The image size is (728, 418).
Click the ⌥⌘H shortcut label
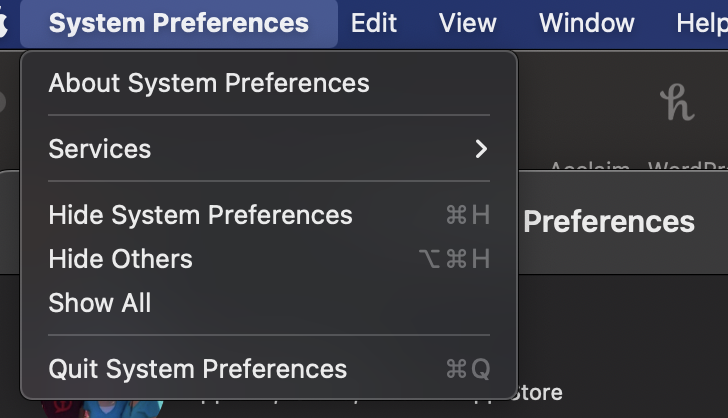click(x=454, y=259)
